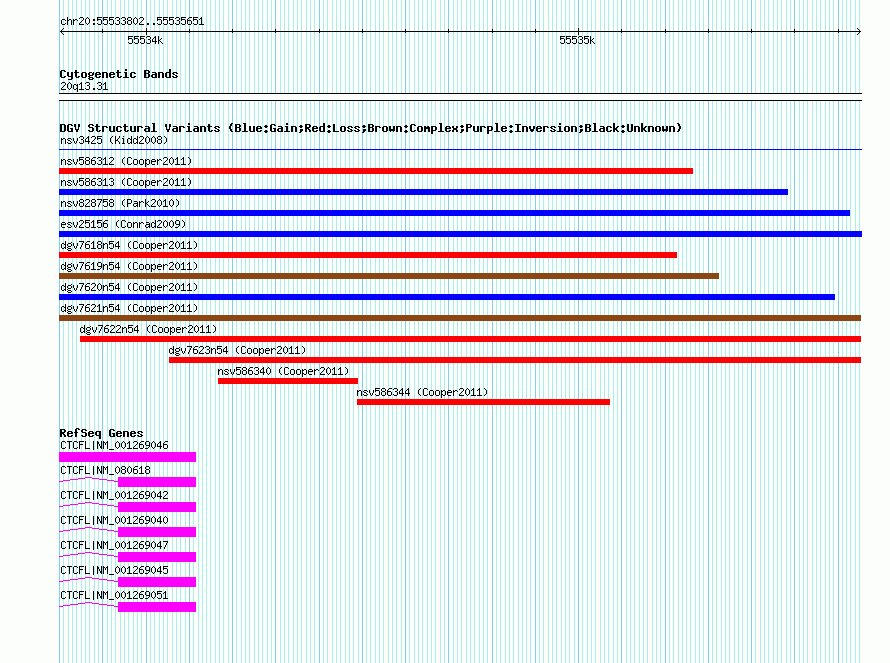890x663 pixels.
Task: Click the CTCFL|NM_001269042 gene label
Action: 114,495
